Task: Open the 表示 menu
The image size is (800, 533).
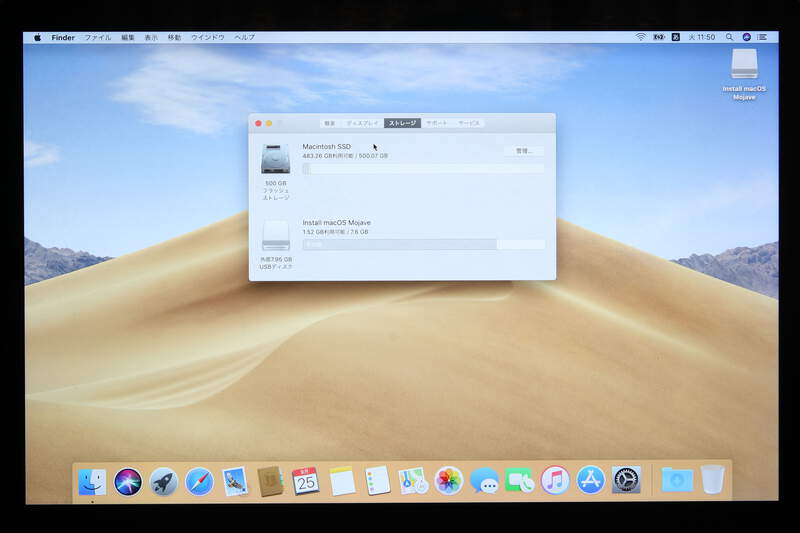Action: coord(151,37)
